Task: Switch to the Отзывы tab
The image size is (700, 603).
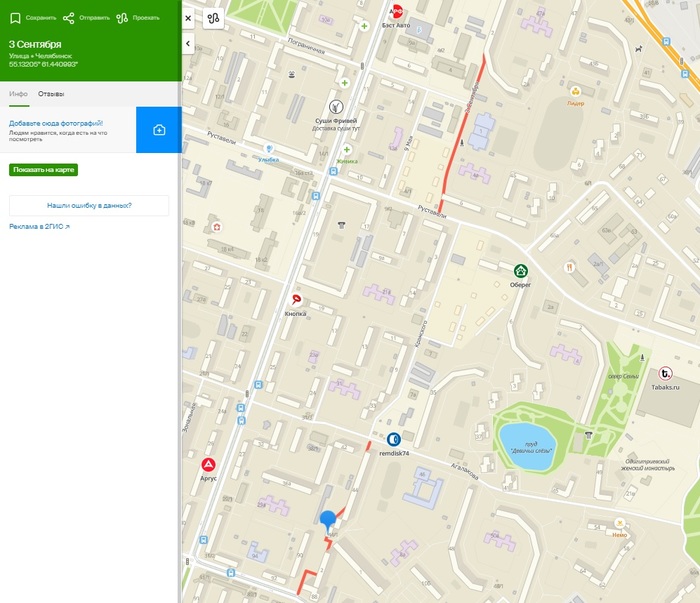Action: click(x=51, y=93)
